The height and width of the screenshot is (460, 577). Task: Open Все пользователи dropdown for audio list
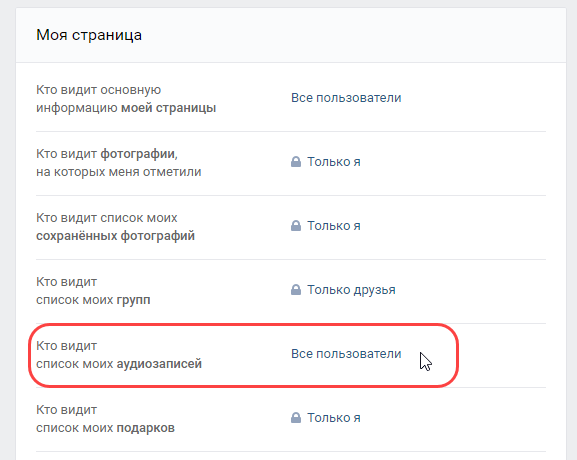(346, 354)
